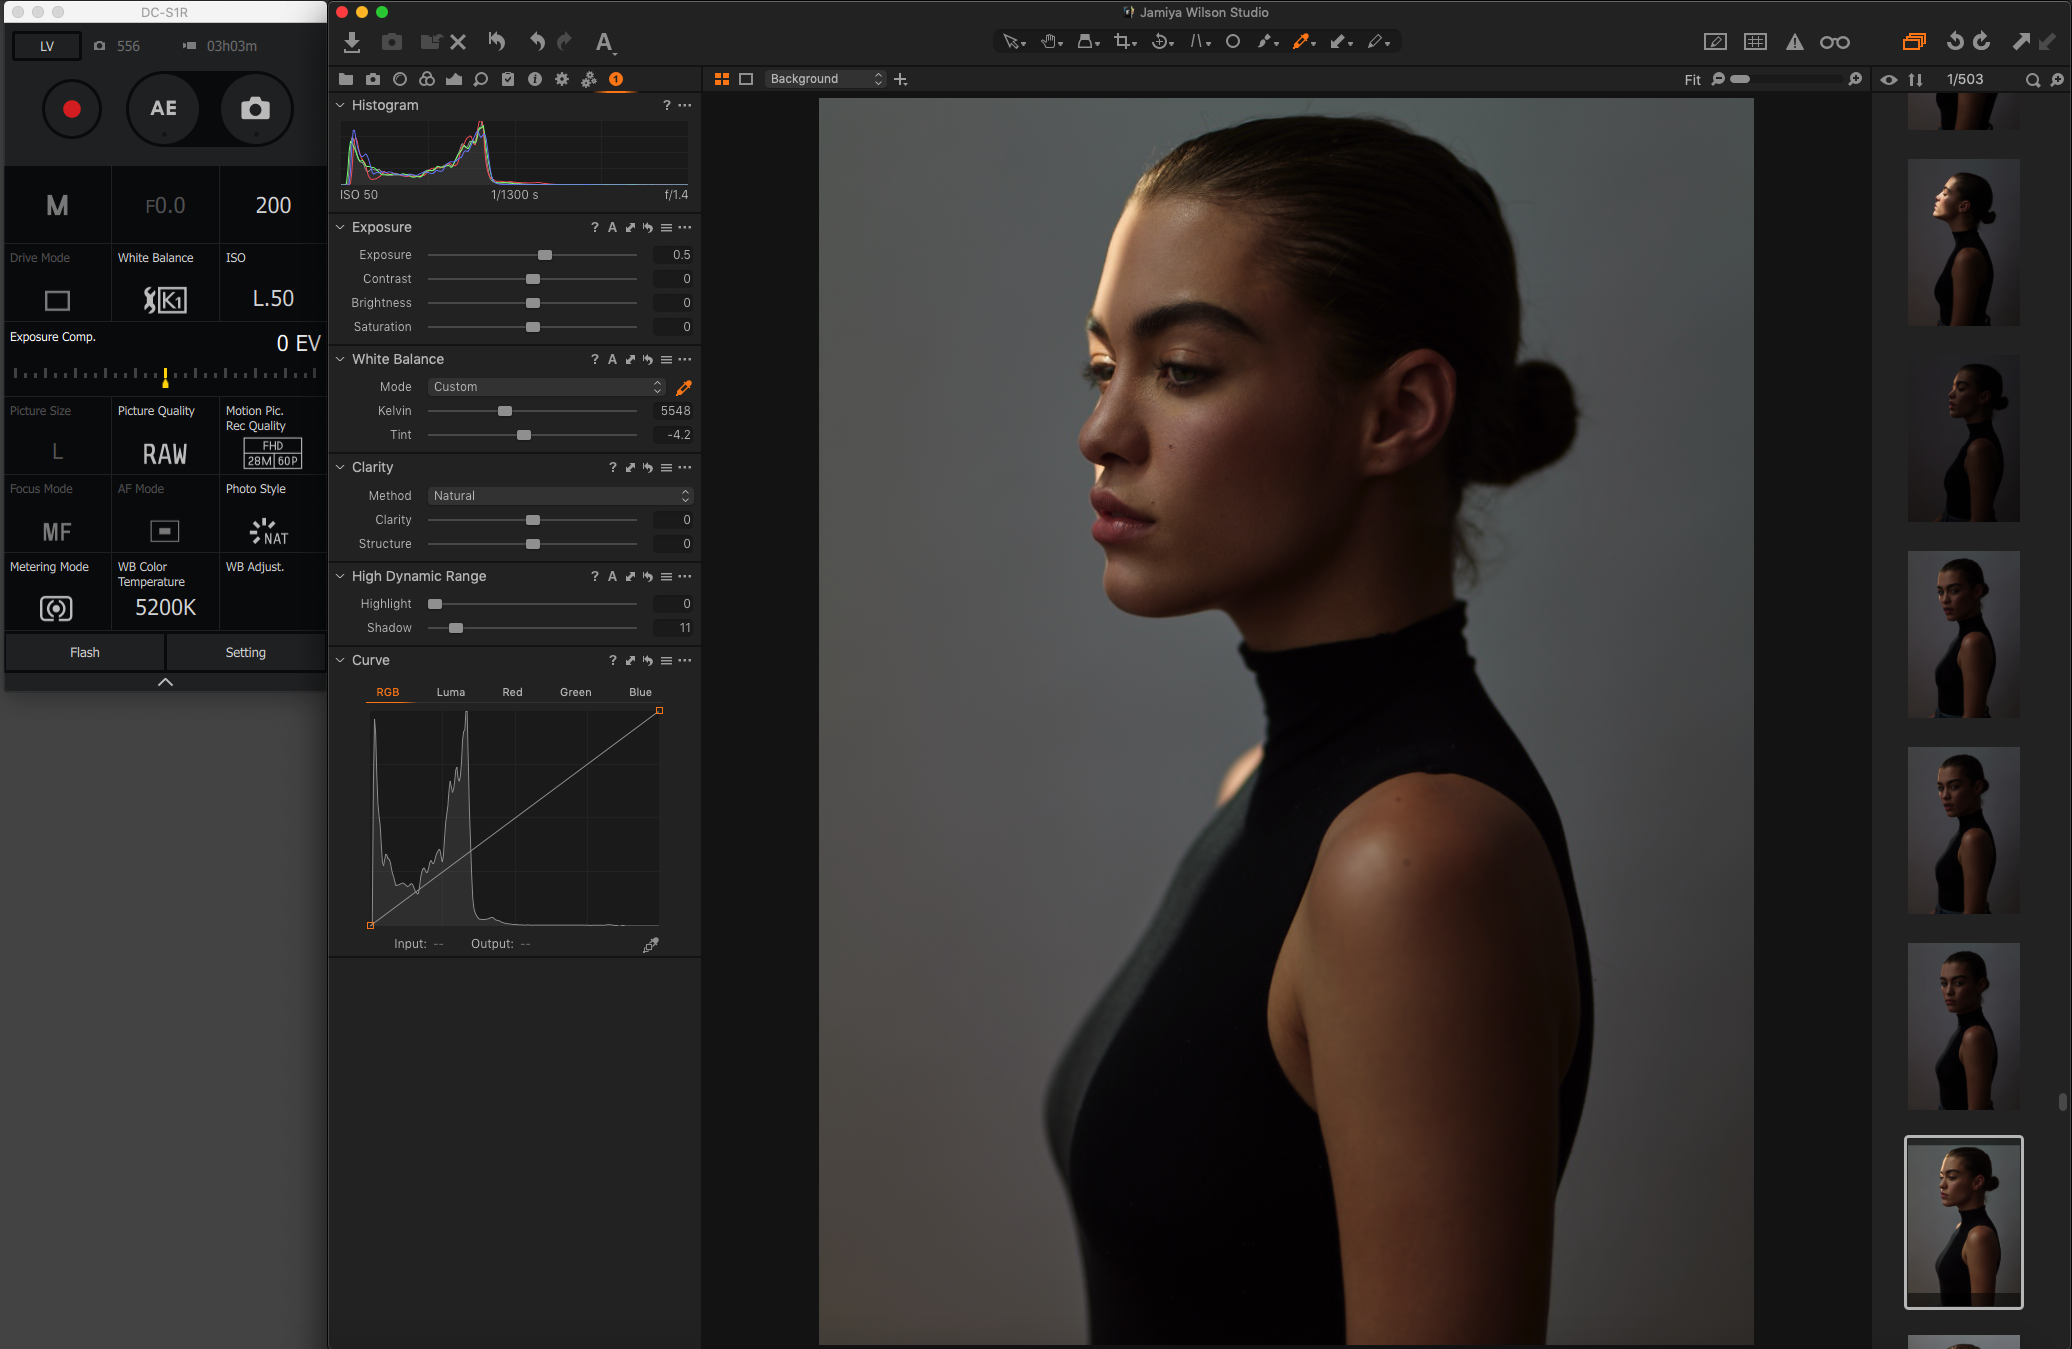Click the Import images download icon
The height and width of the screenshot is (1349, 2072).
pos(352,42)
